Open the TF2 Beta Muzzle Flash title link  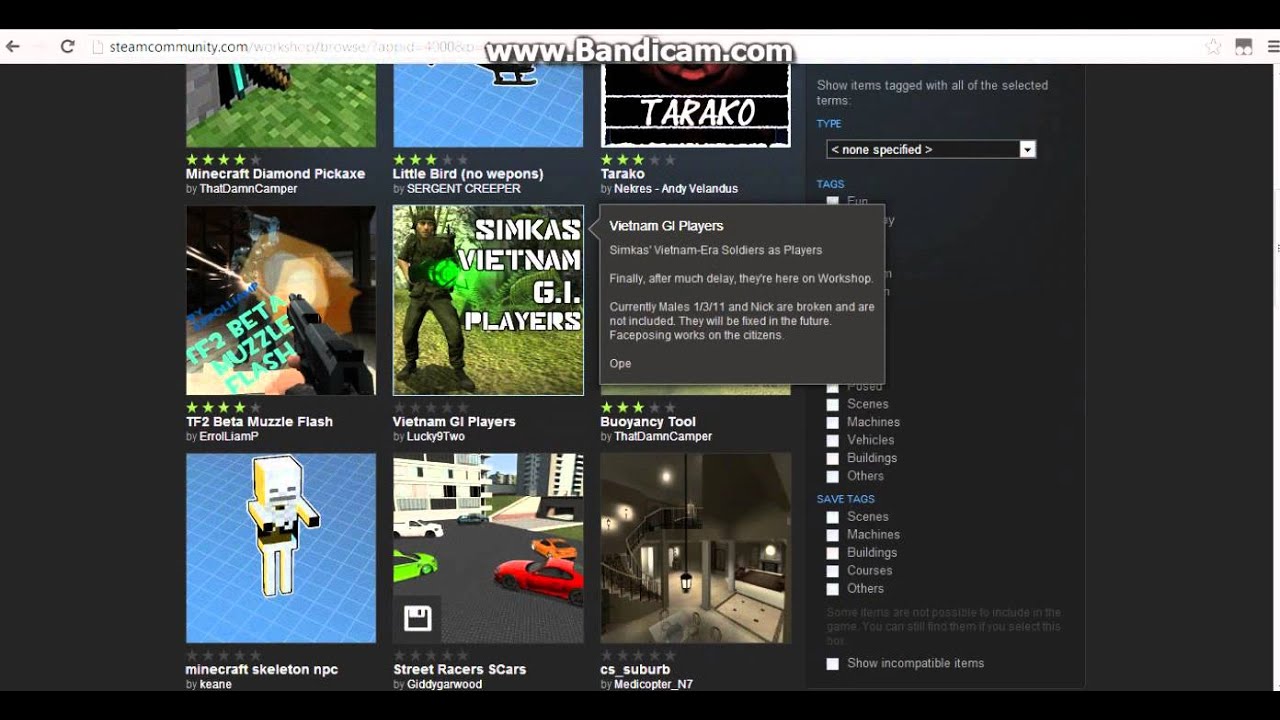tap(259, 422)
